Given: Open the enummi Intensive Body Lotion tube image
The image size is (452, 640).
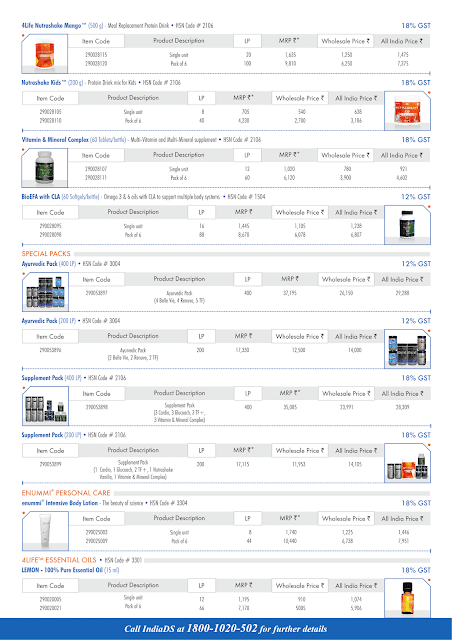Looking at the screenshot, I should [45, 531].
